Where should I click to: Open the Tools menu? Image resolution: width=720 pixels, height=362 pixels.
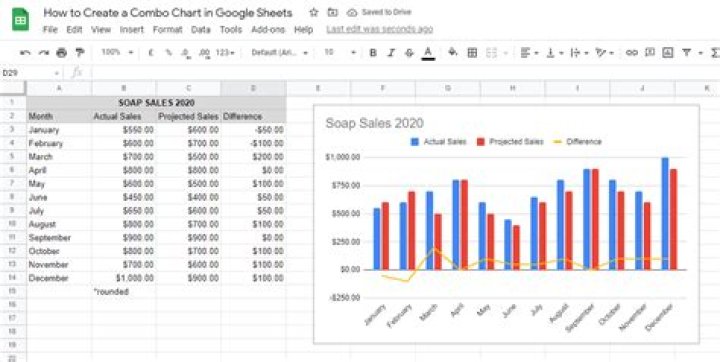(231, 29)
